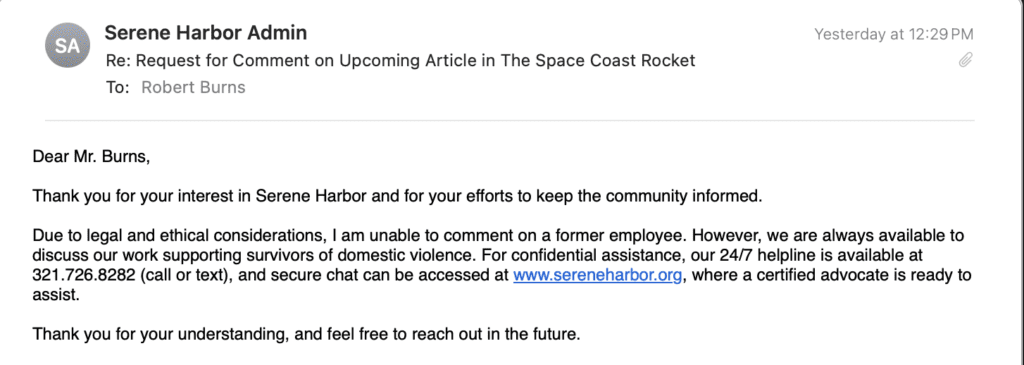This screenshot has height=365, width=1024.
Task: Click the 'Re: Request for Comment' subject line
Action: click(x=400, y=61)
